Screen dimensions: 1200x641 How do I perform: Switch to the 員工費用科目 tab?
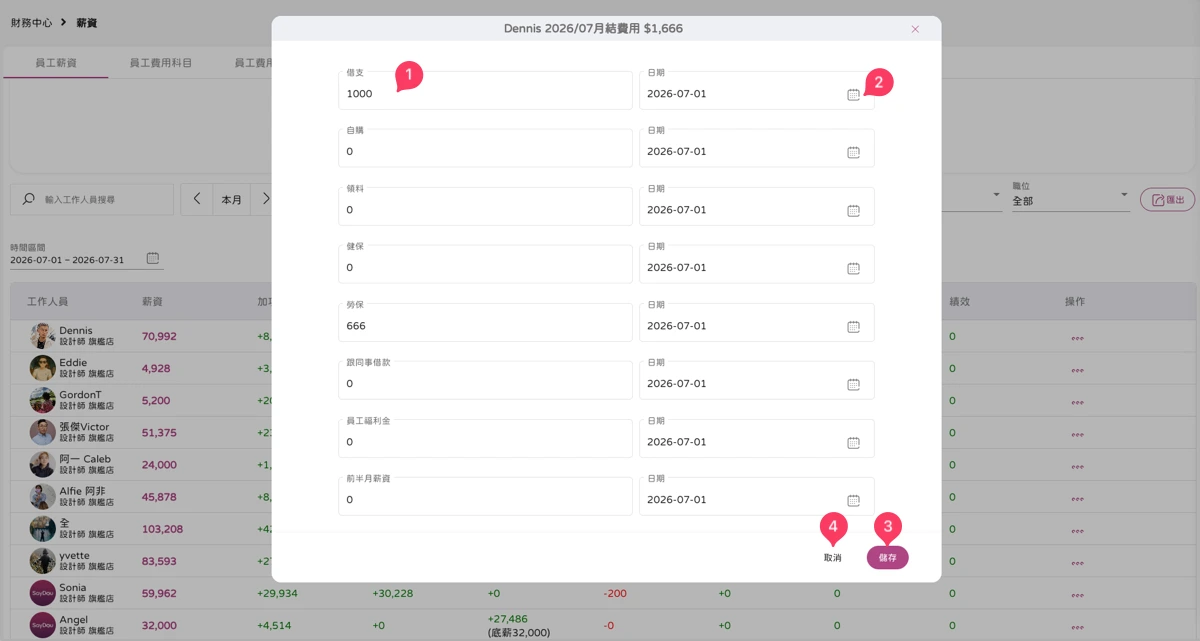(x=161, y=63)
